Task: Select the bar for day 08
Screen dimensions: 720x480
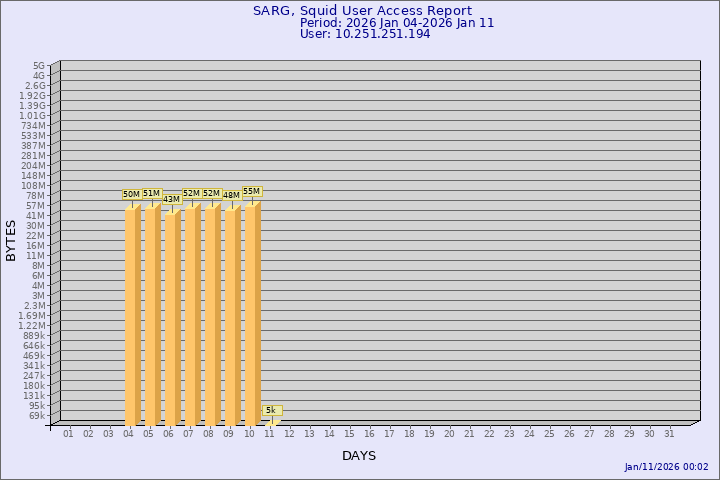Action: click(x=212, y=315)
